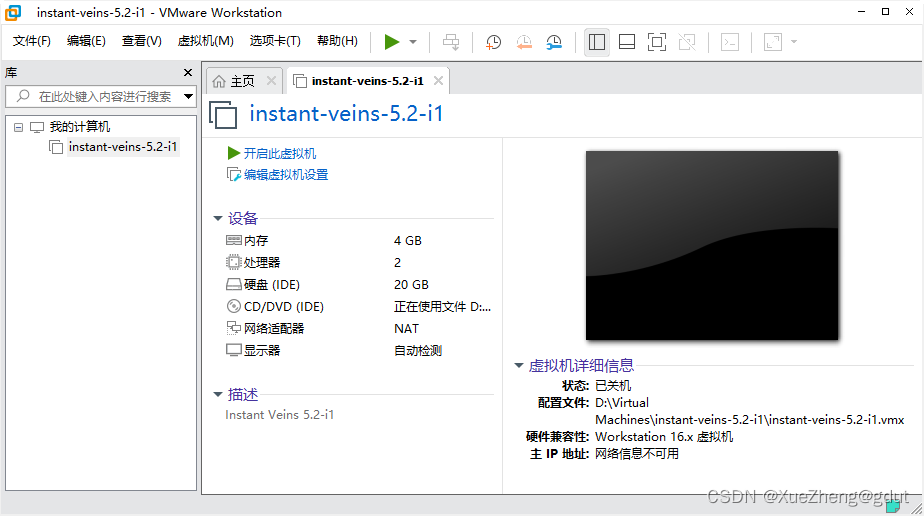
Task: Click the CD/DVD disc icon
Action: tap(234, 306)
